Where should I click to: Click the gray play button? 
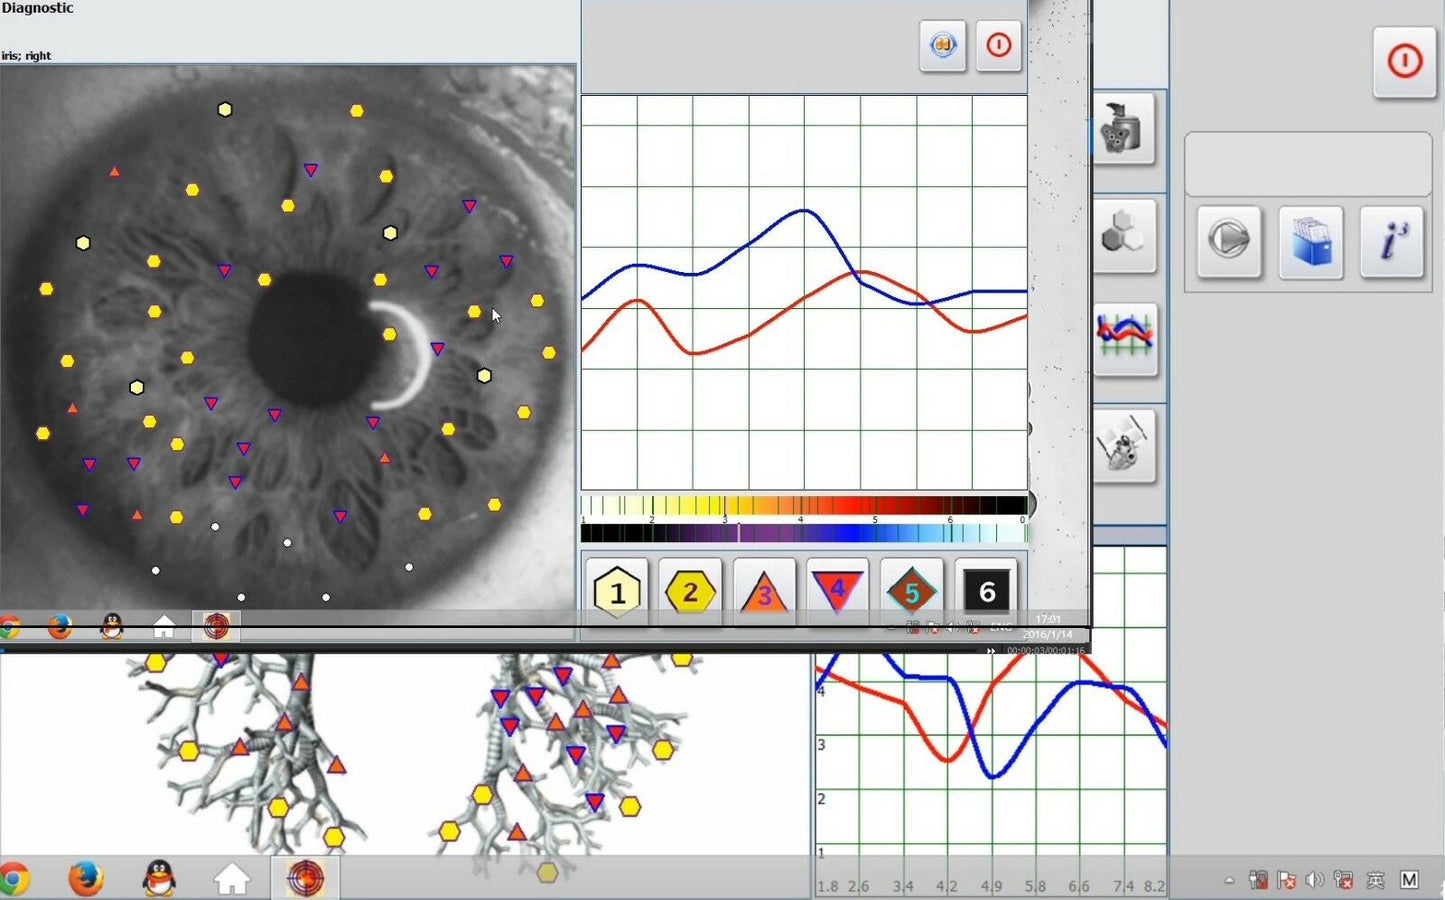pyautogui.click(x=1228, y=241)
